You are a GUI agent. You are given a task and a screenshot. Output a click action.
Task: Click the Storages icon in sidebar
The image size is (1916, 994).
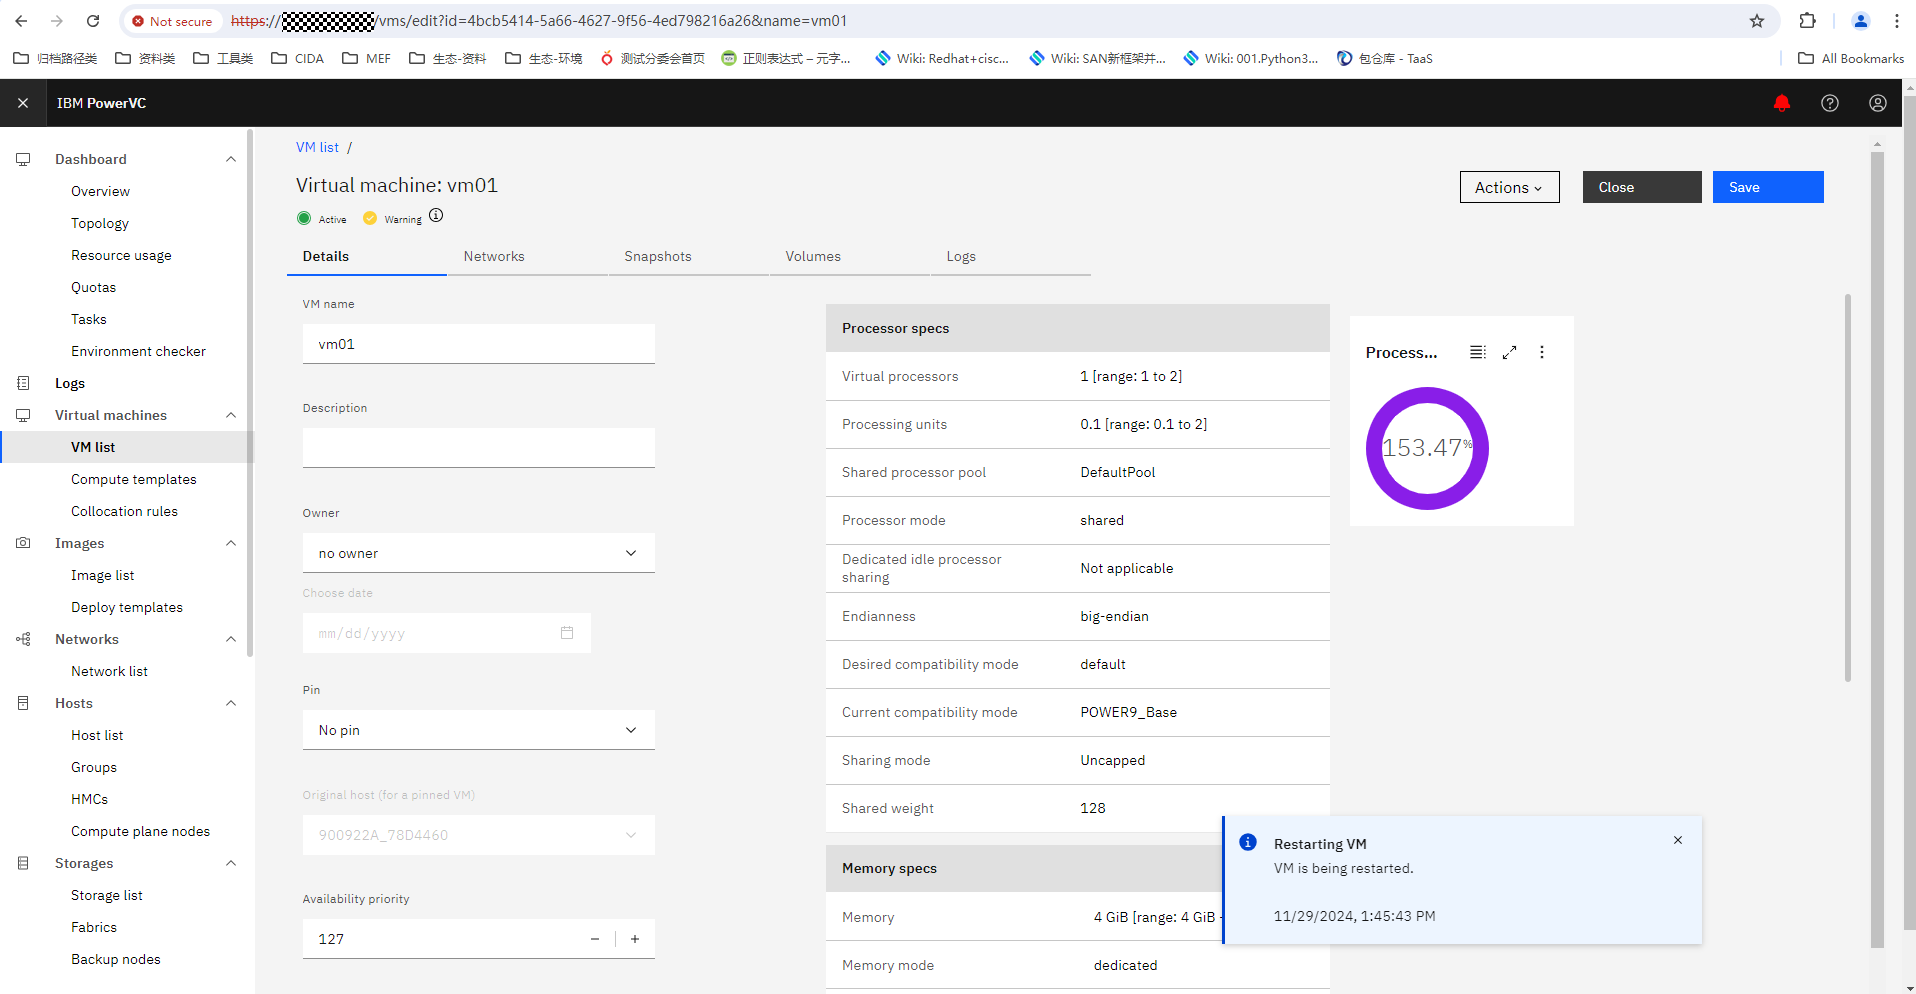(23, 863)
